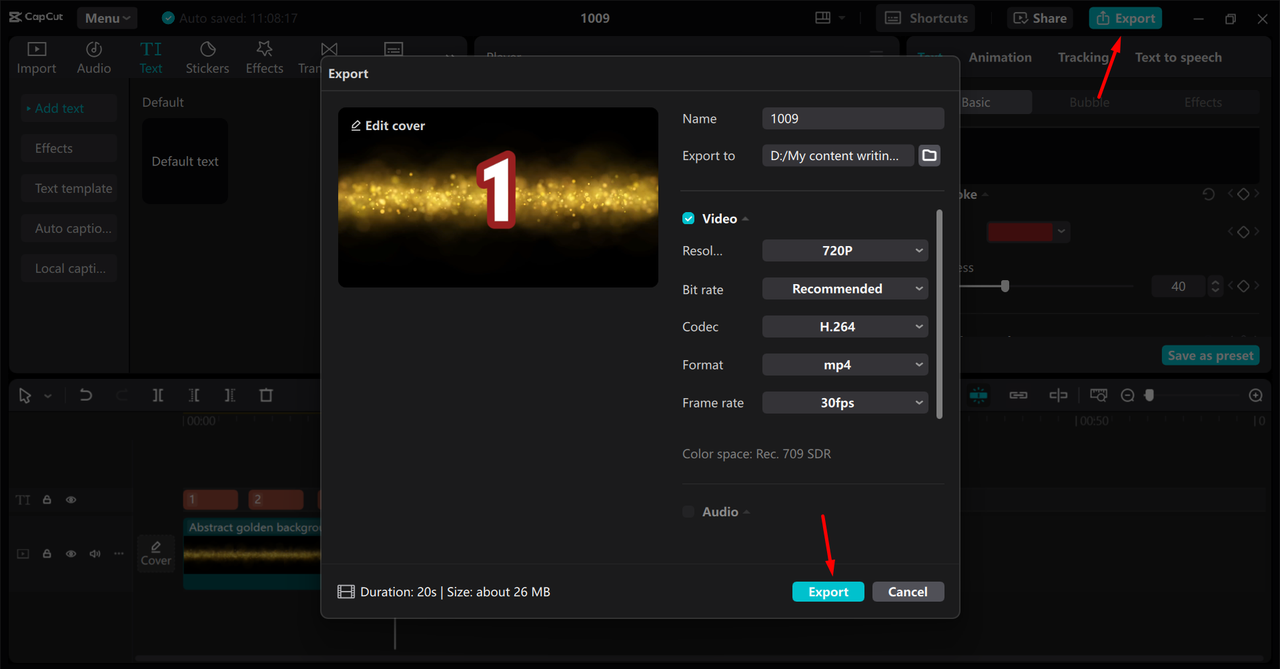Click the stroke thickness slider handle
The image size is (1280, 669).
pos(1005,286)
